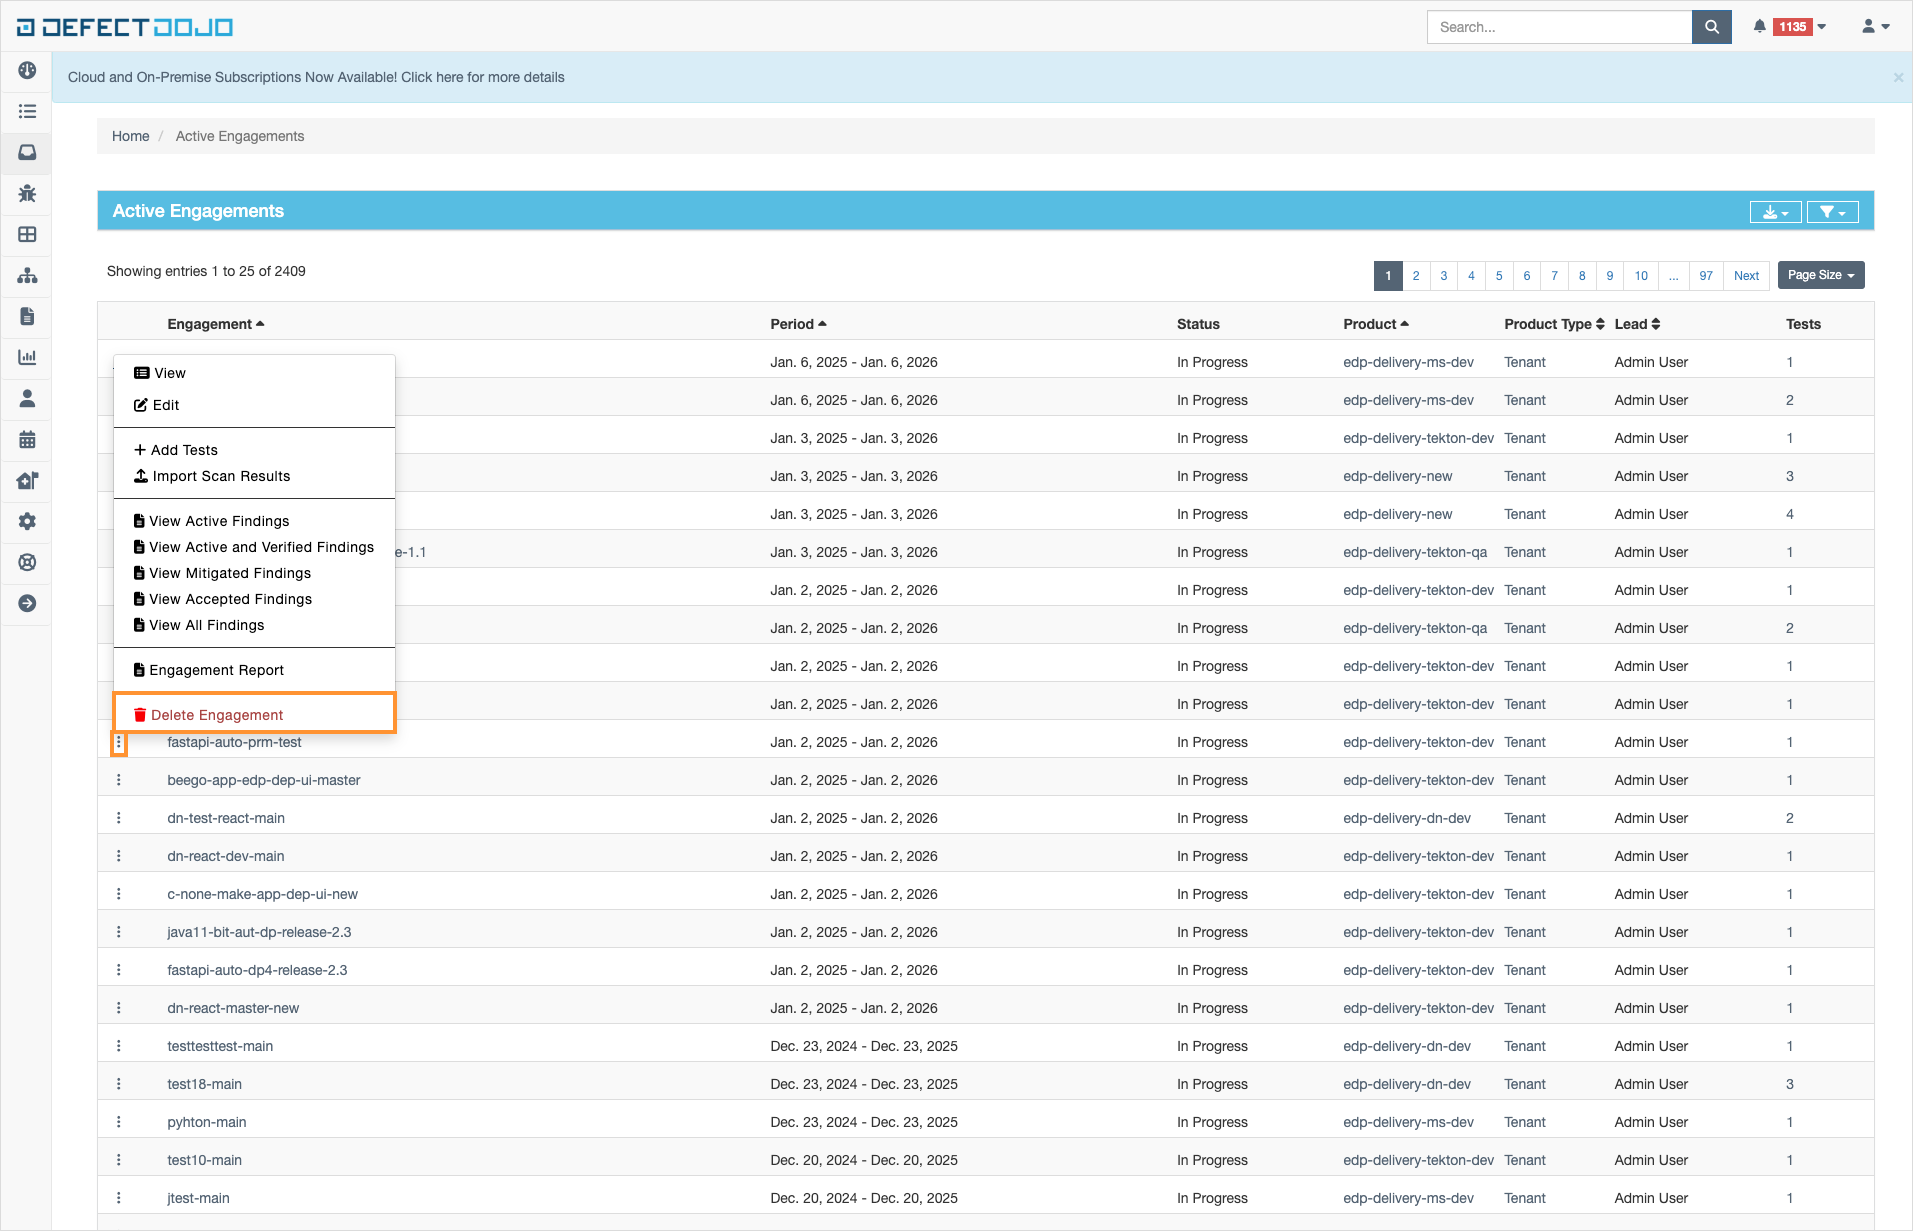Click the bug findings sidebar icon
The height and width of the screenshot is (1231, 1913).
(x=27, y=193)
